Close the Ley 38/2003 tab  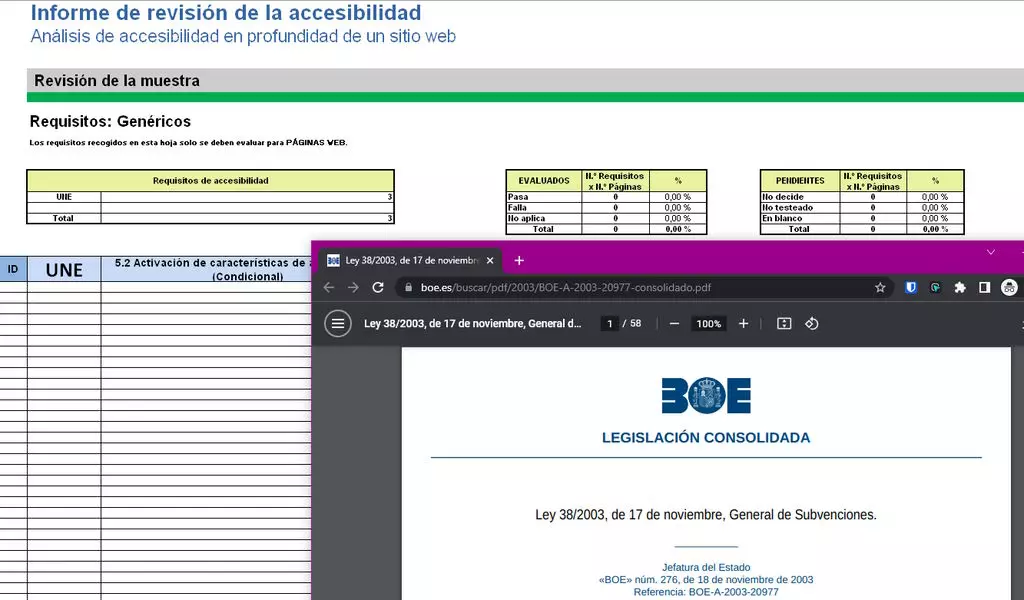[x=491, y=261]
